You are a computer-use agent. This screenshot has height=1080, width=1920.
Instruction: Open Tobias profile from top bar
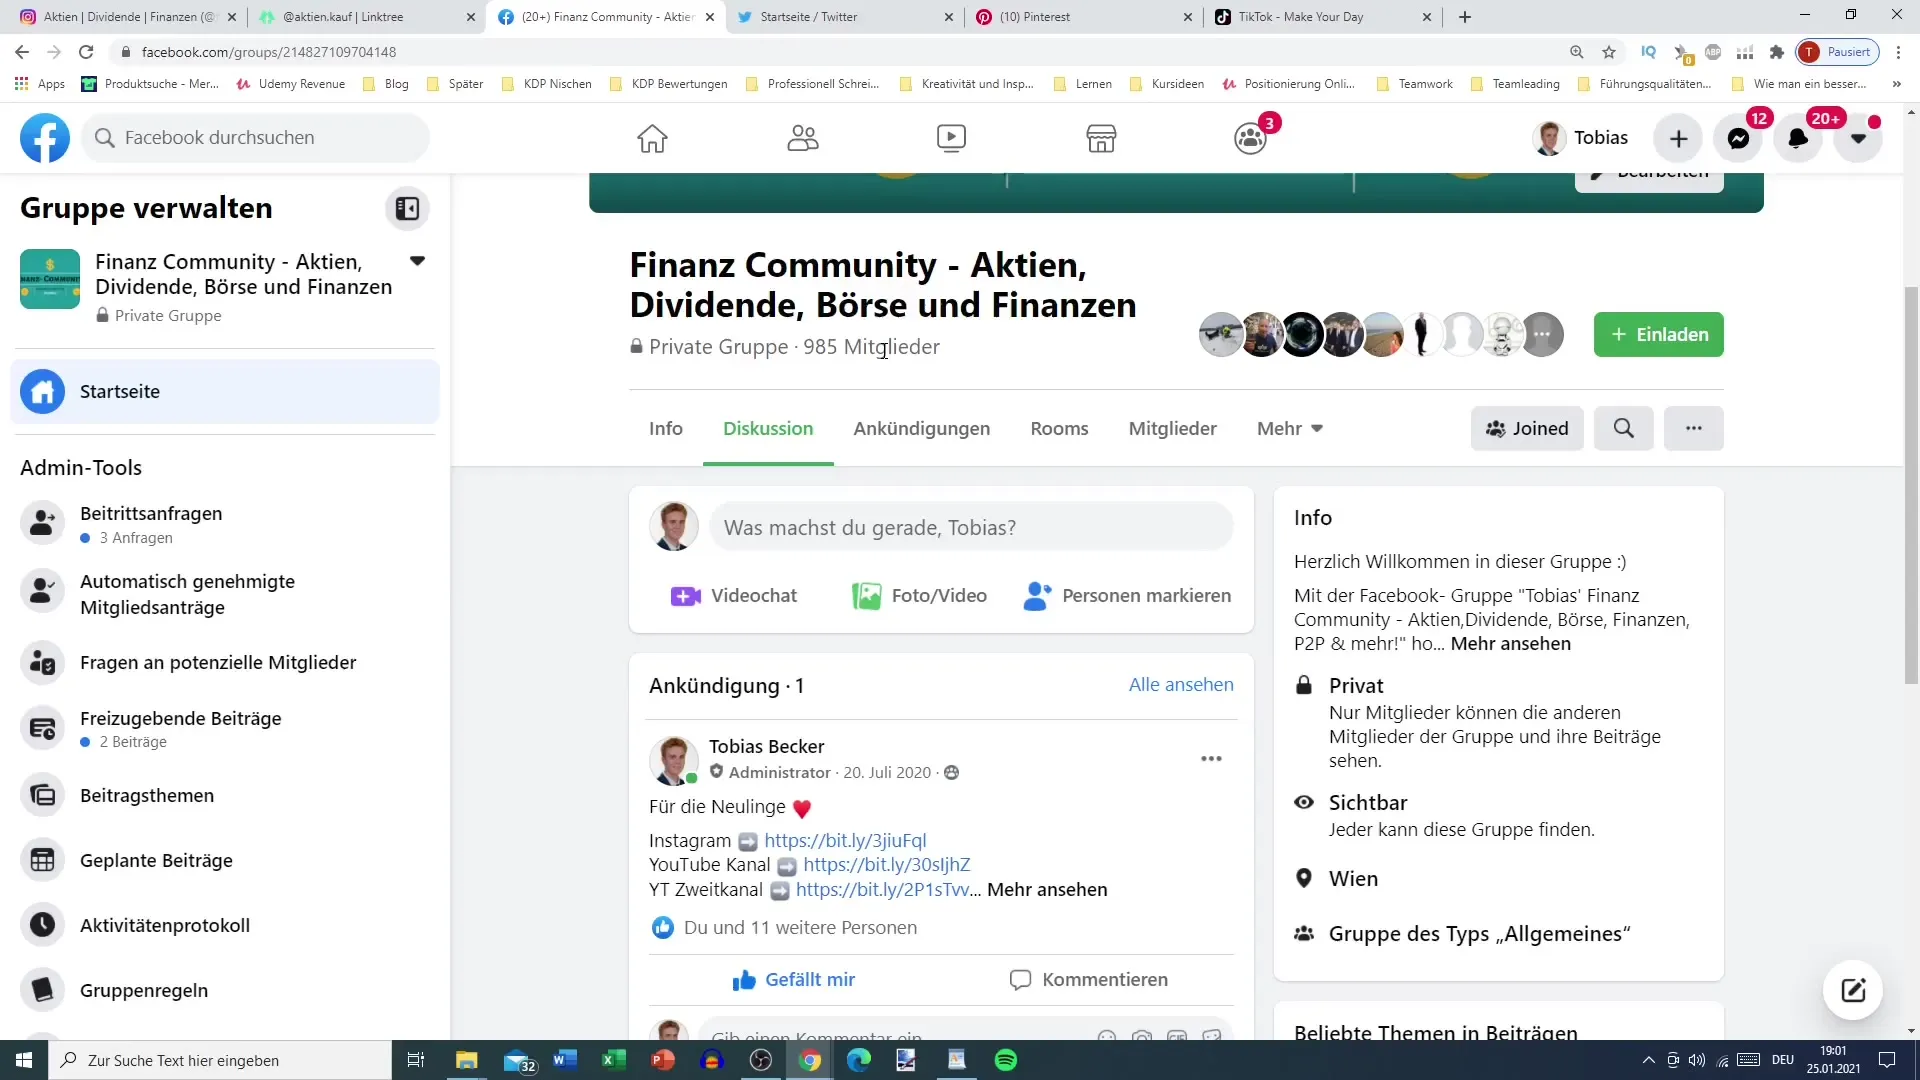(x=1581, y=138)
